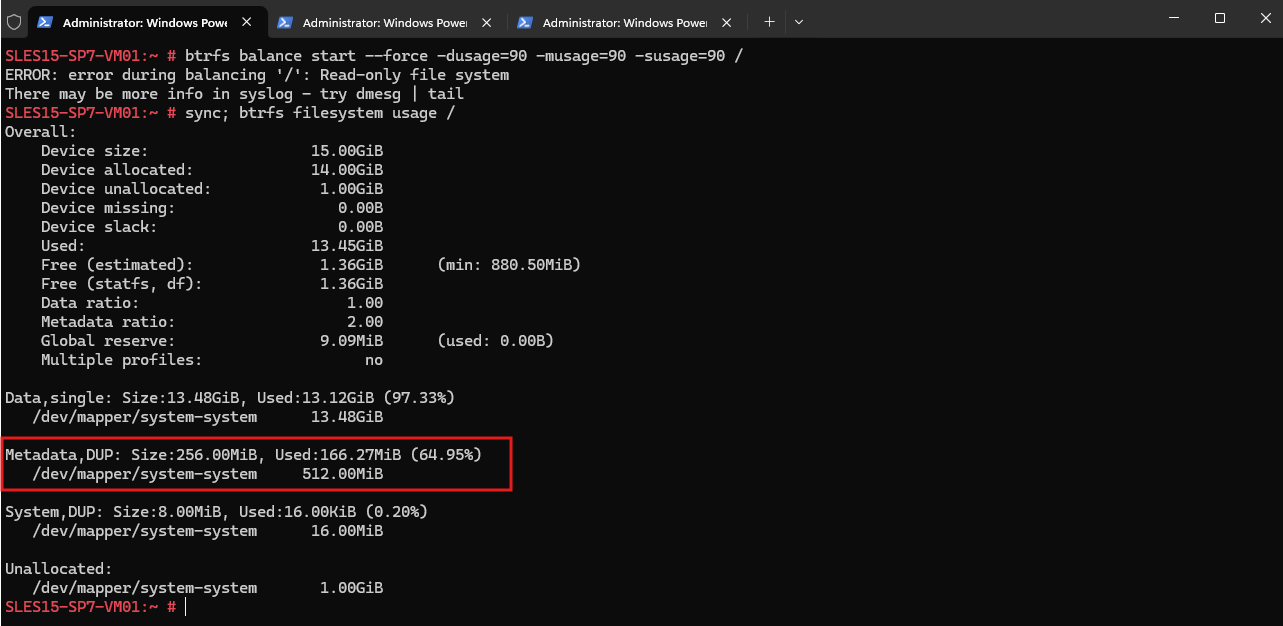Close the middle PowerShell tab

point(487,22)
